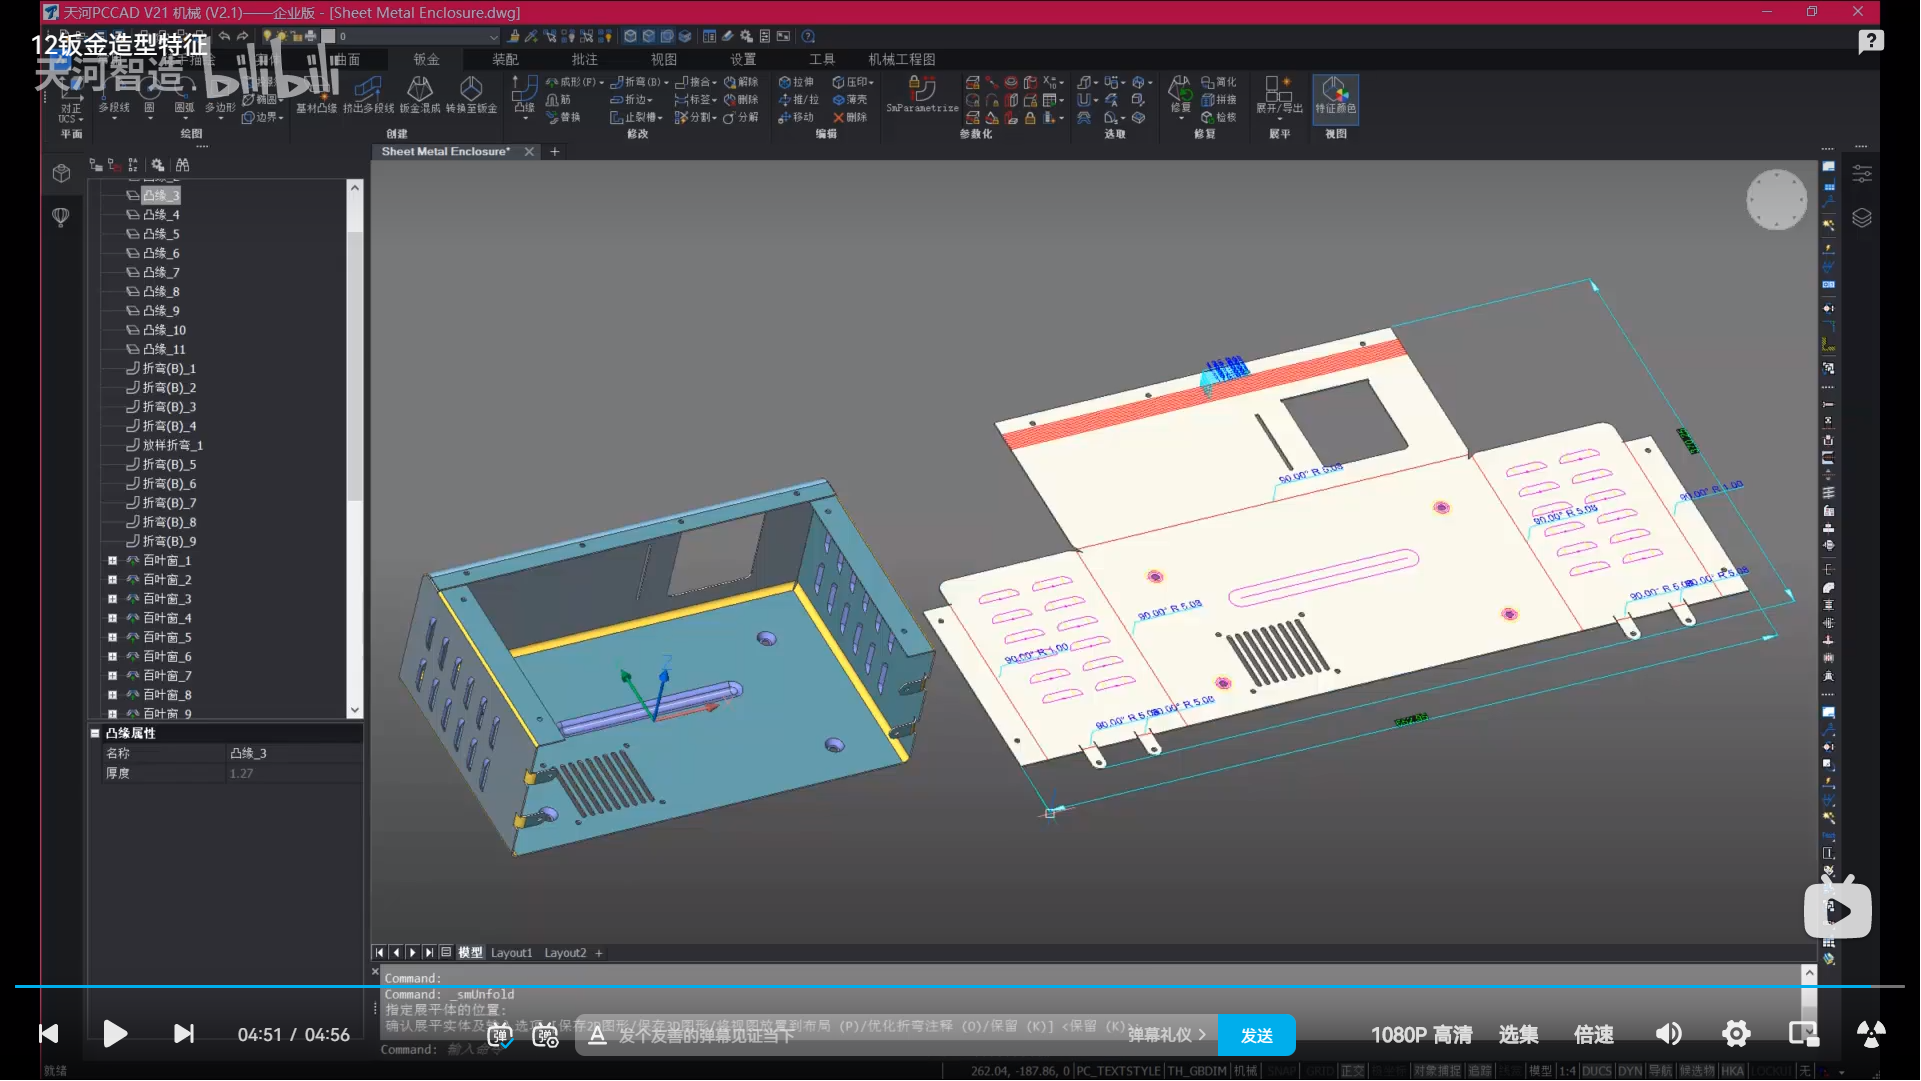The height and width of the screenshot is (1081, 1921).
Task: Select the 基材凸缘 base flange tool
Action: point(317,96)
